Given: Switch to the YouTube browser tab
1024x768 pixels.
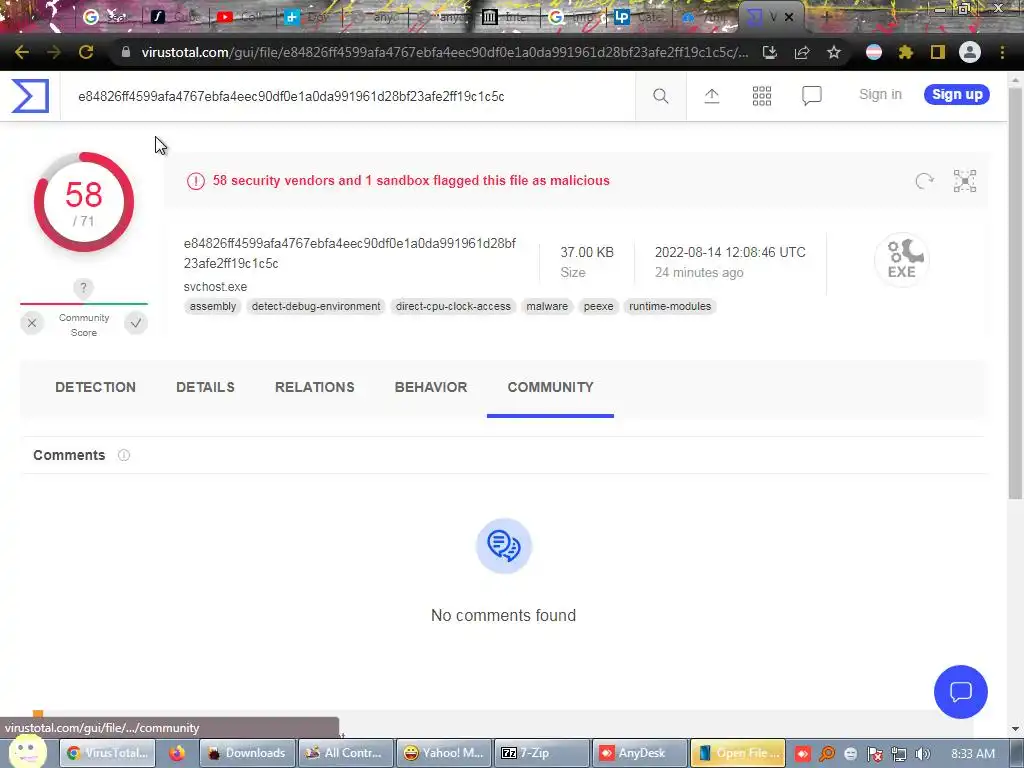Looking at the screenshot, I should pyautogui.click(x=242, y=17).
